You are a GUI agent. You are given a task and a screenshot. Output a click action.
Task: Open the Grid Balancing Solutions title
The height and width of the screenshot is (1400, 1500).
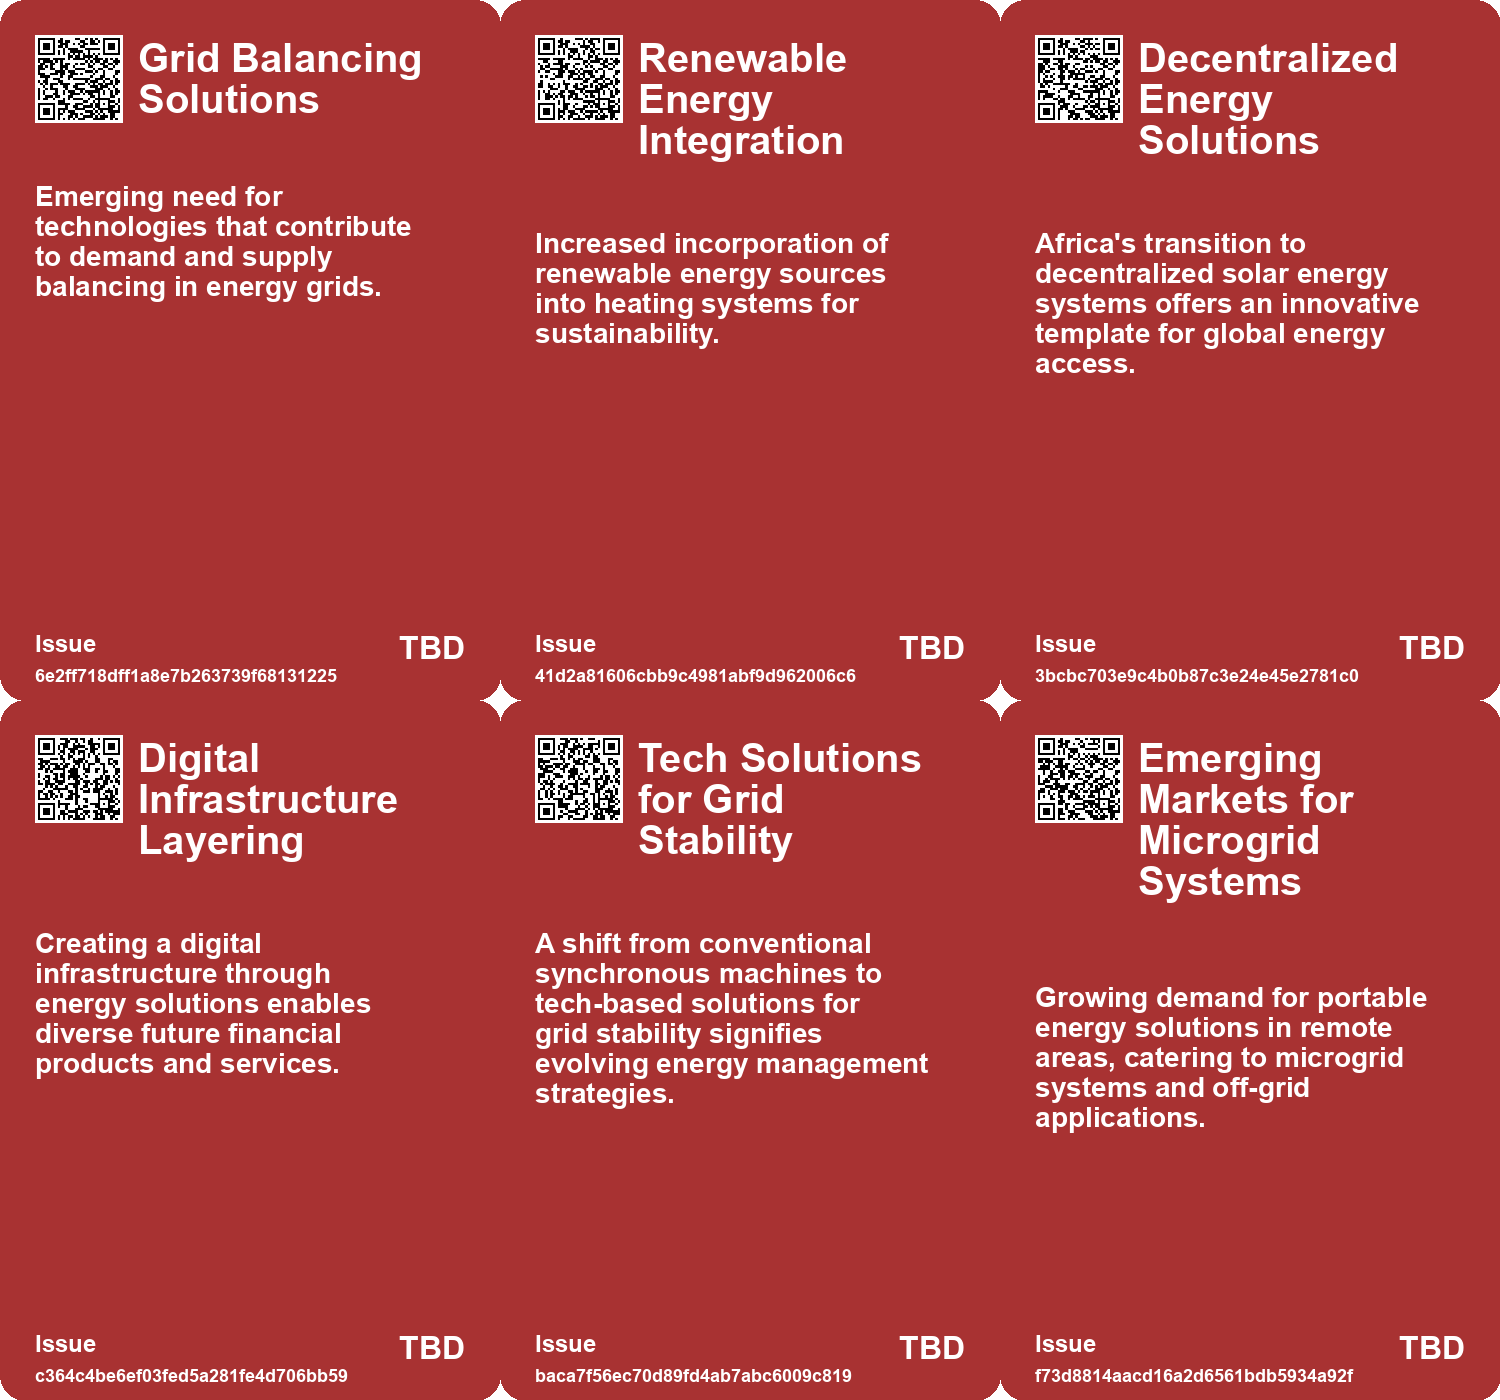point(280,79)
